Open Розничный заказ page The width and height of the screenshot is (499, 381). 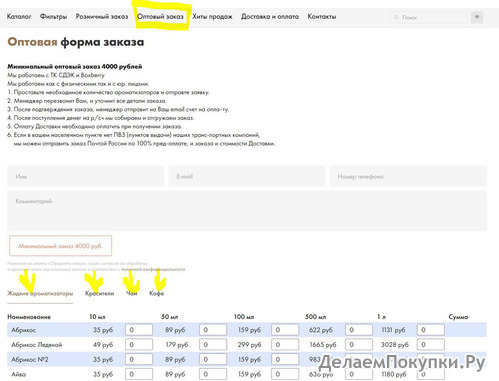coord(102,16)
